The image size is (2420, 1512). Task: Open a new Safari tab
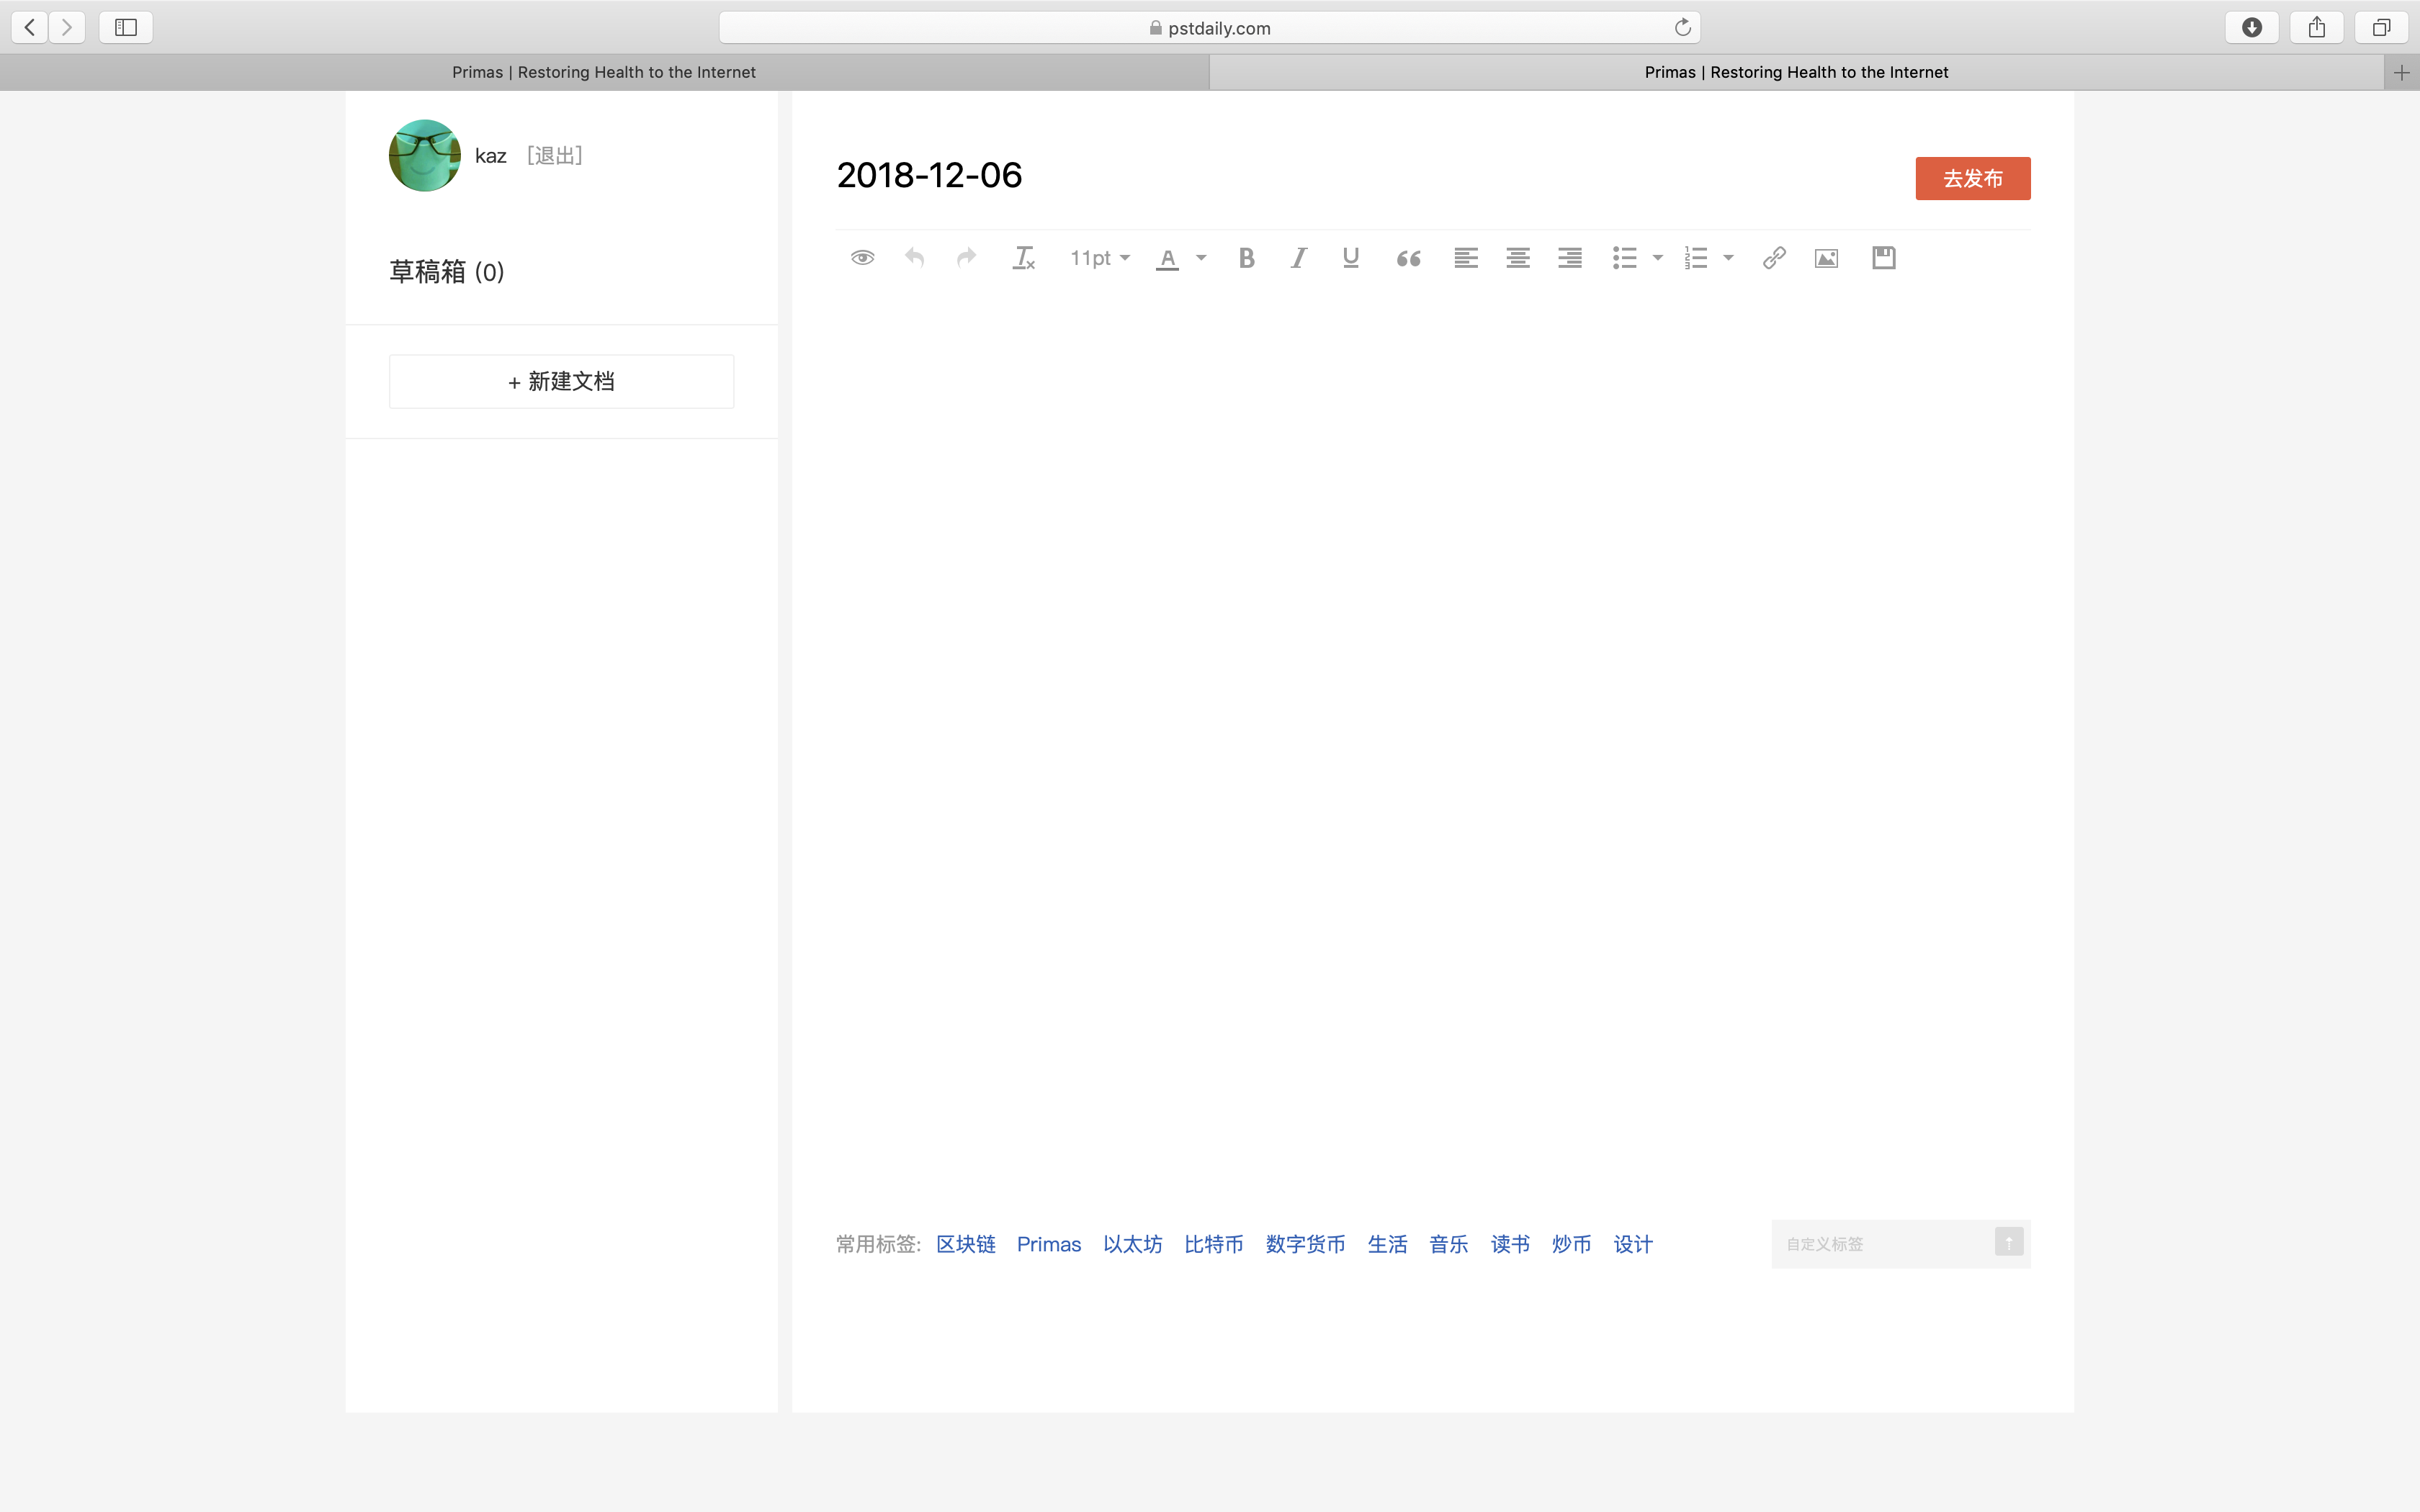(2401, 72)
